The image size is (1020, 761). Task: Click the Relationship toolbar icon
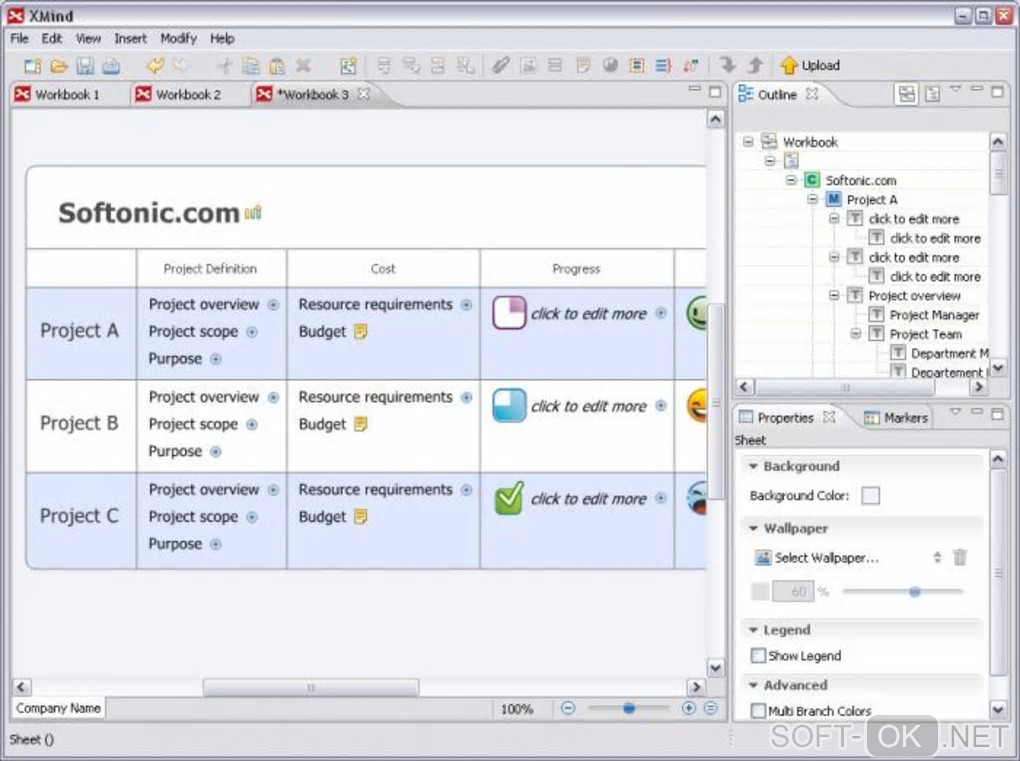690,65
